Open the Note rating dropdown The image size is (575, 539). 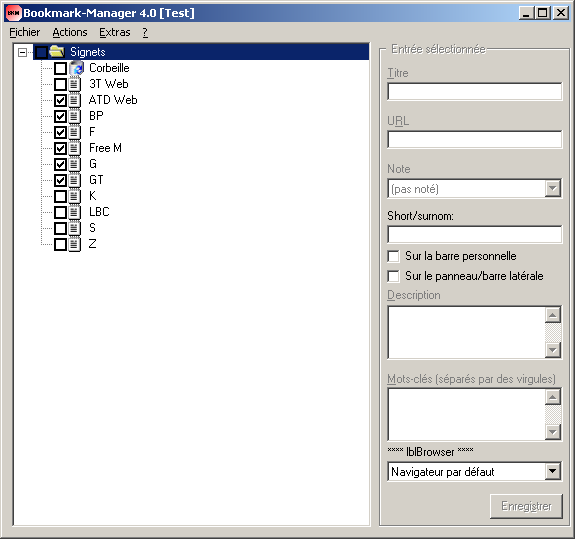pos(553,189)
